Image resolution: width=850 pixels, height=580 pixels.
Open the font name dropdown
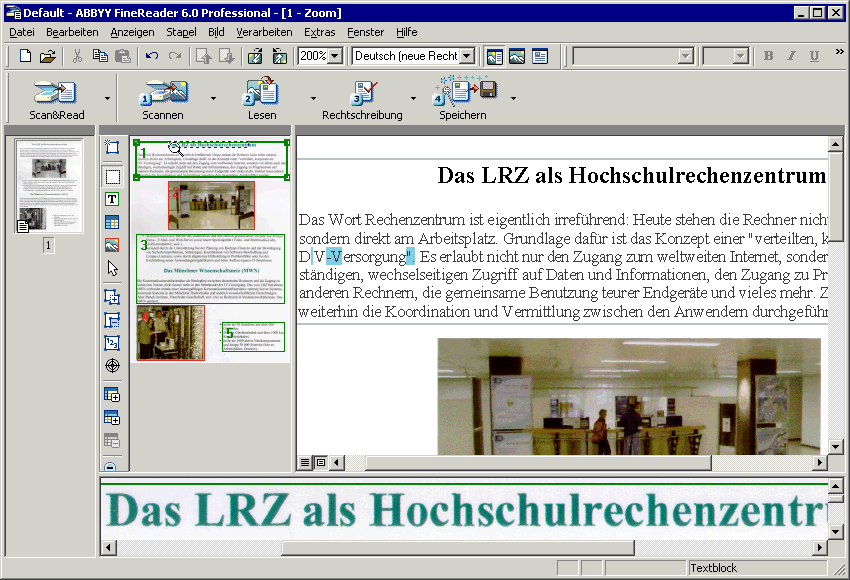[x=686, y=56]
